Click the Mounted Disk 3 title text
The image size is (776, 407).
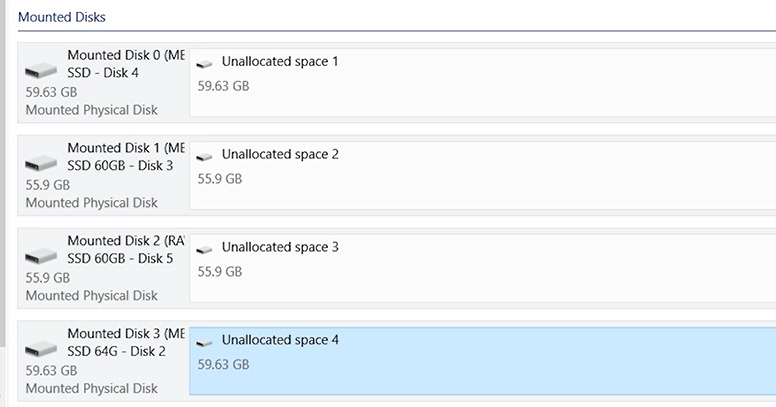tap(126, 334)
